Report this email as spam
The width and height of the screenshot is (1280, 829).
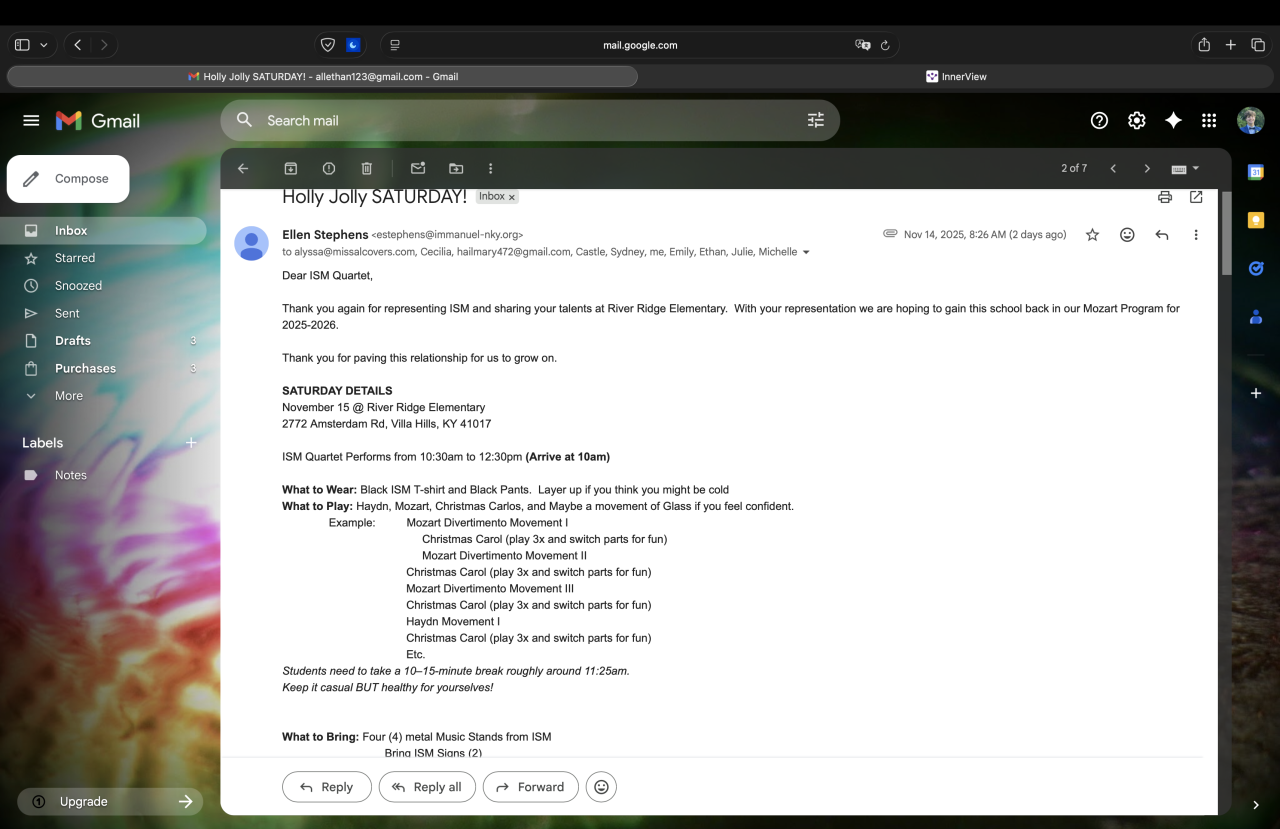point(329,168)
